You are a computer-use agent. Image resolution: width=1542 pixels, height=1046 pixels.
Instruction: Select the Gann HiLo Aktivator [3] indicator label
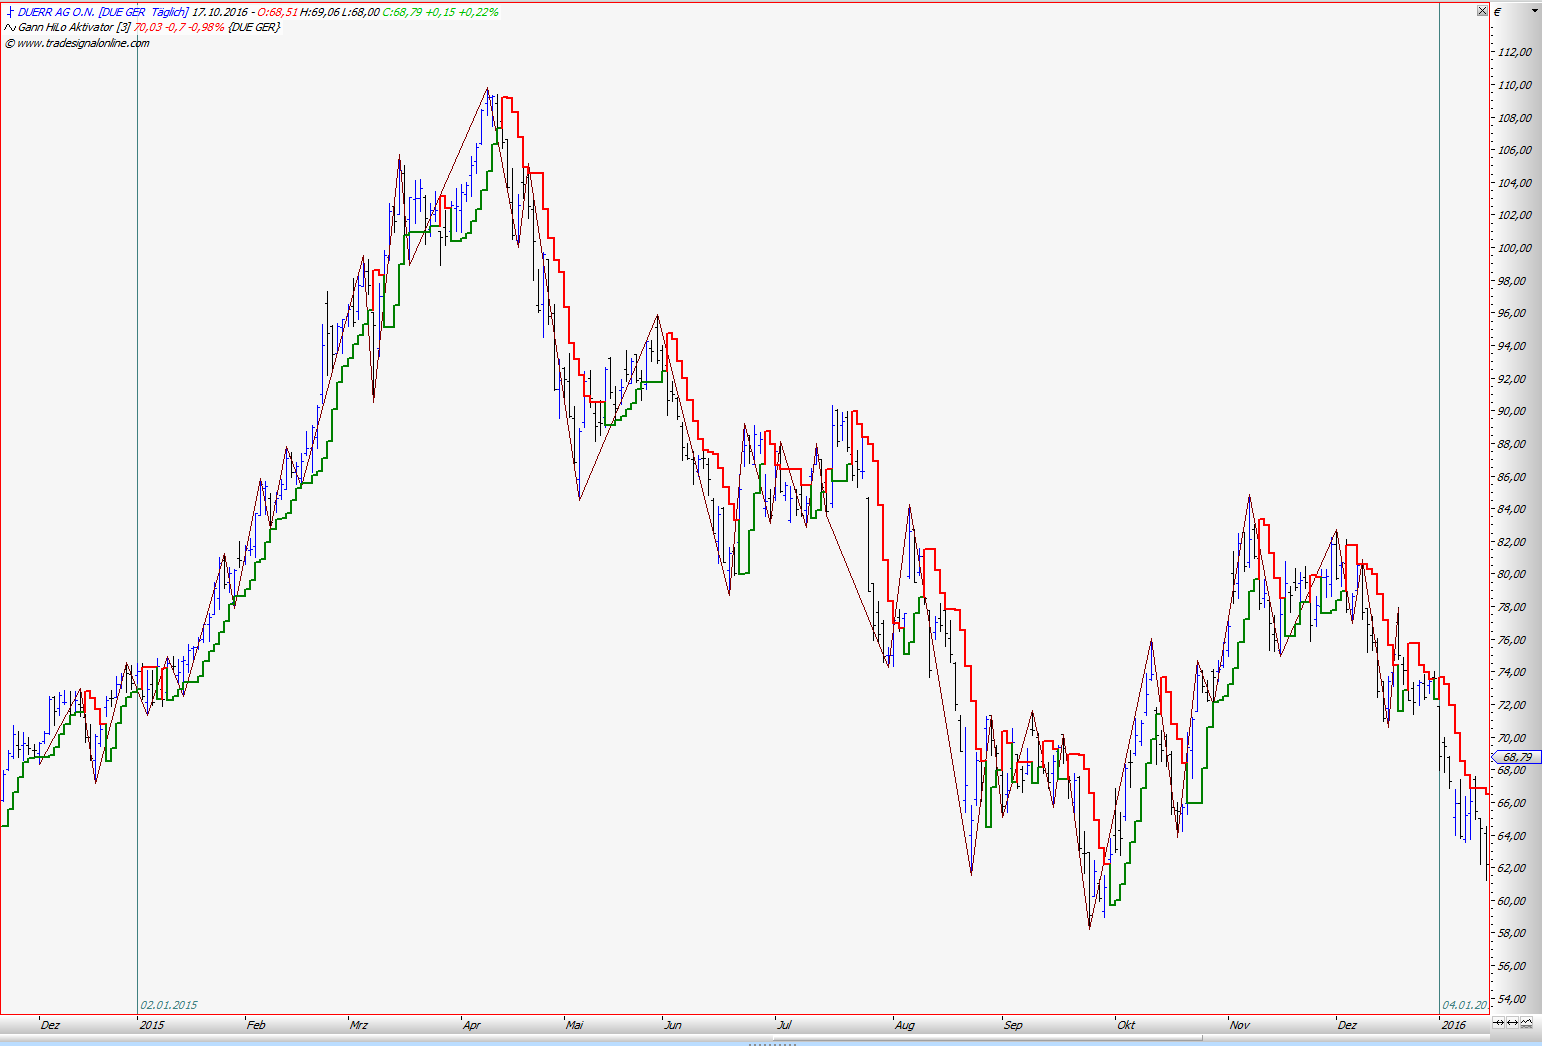click(x=75, y=28)
